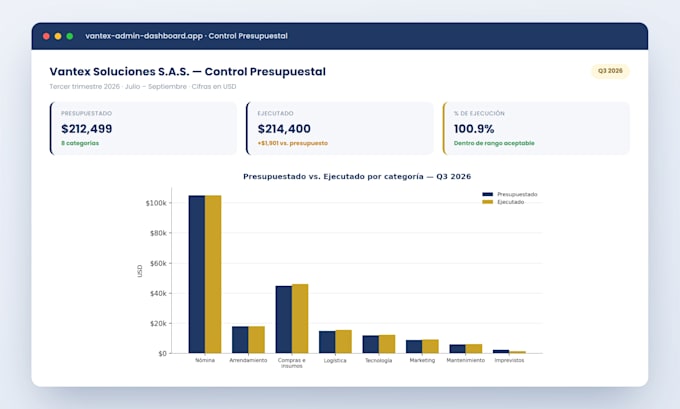Image resolution: width=680 pixels, height=409 pixels.
Task: Click the navy Marketing bar
Action: click(x=414, y=347)
